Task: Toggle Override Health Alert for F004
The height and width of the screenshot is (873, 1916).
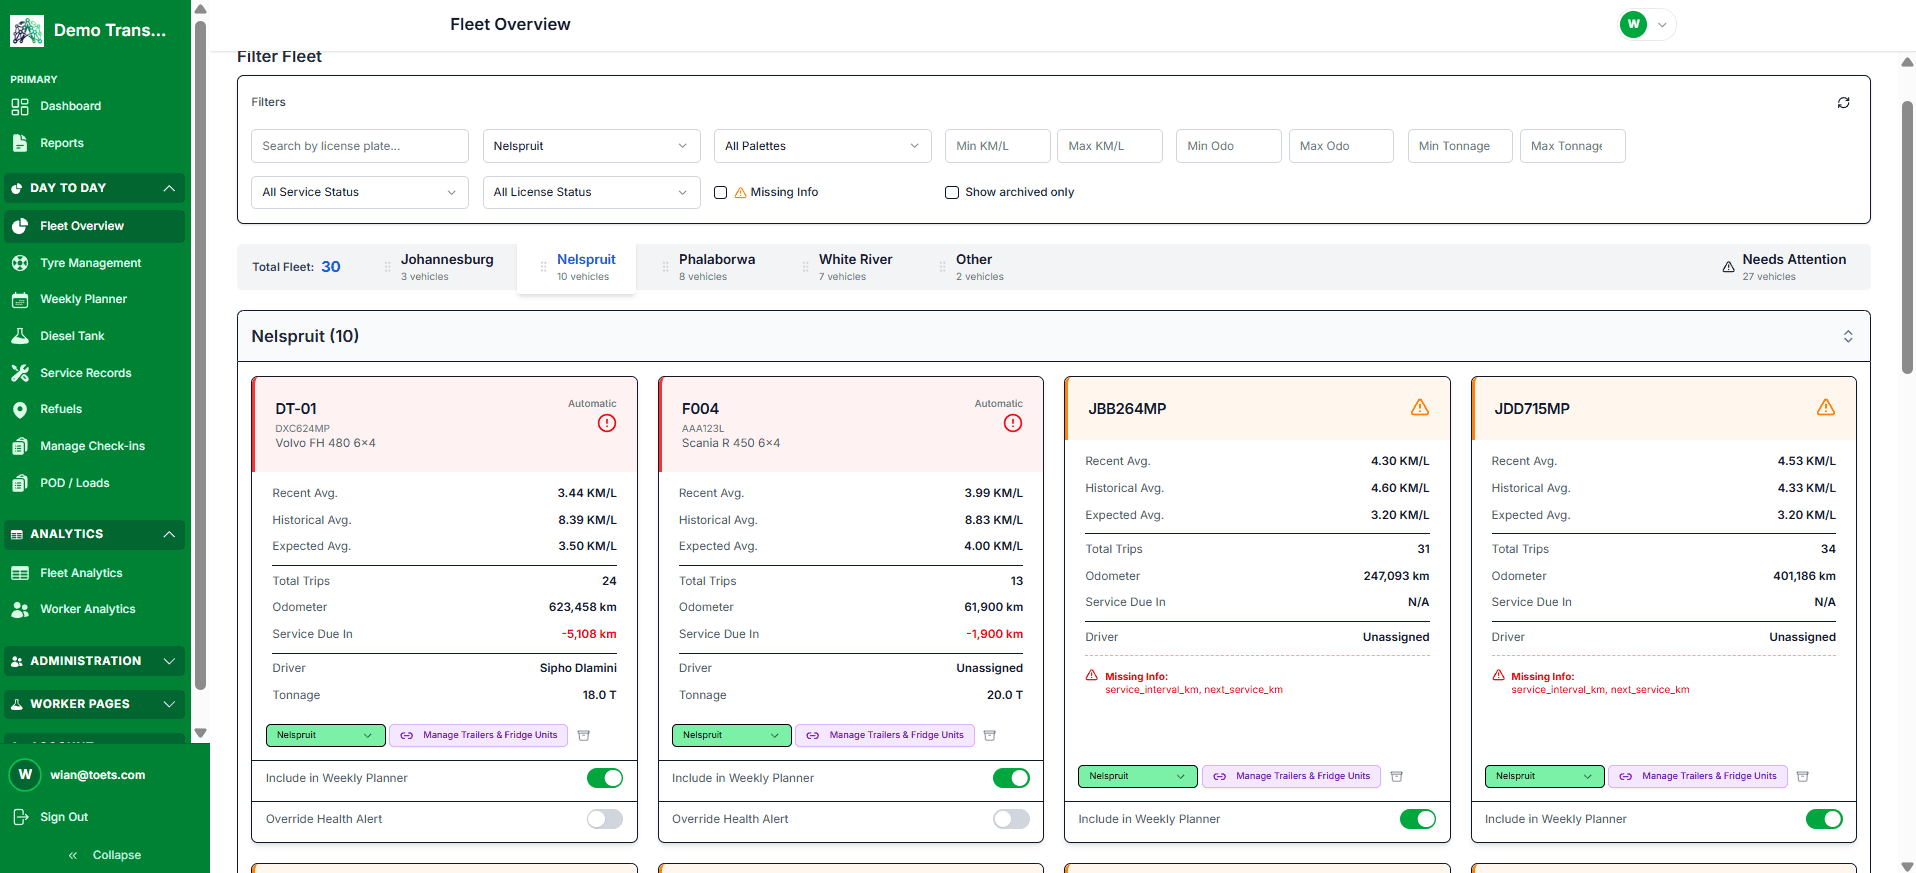Action: [x=1011, y=819]
